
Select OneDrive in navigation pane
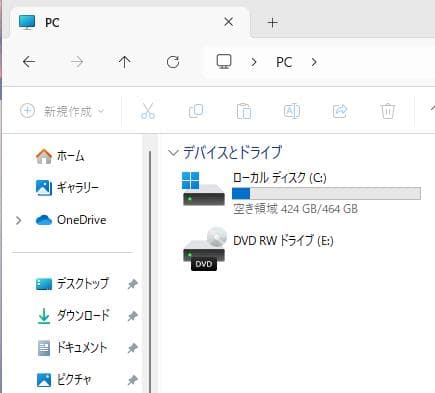point(81,220)
